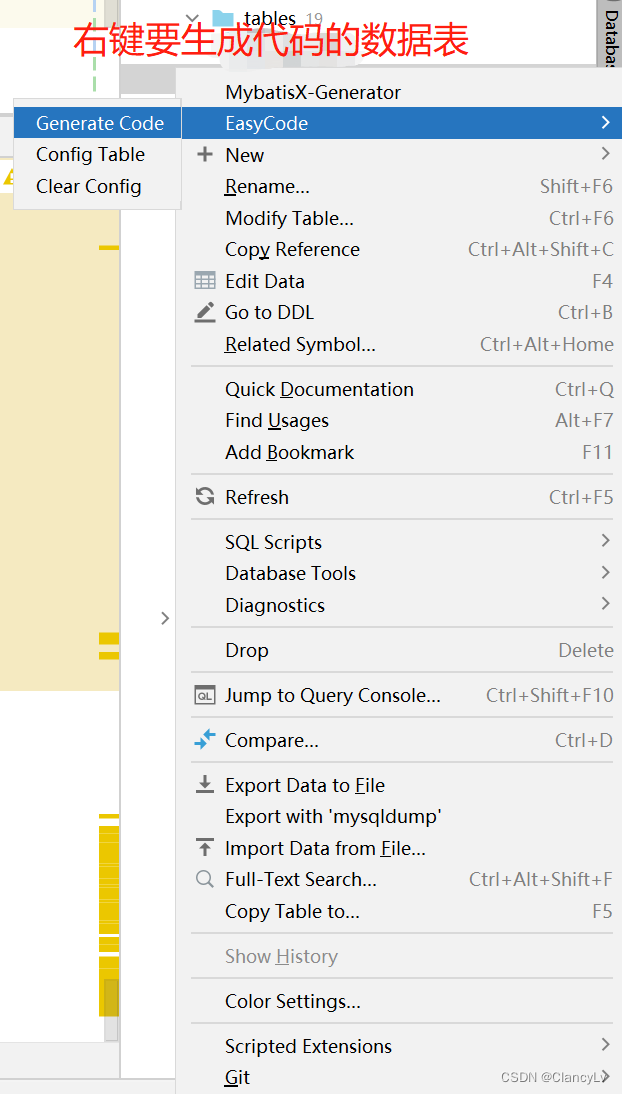Choose Related Symbol... menu entry
Image resolution: width=622 pixels, height=1094 pixels.
[x=401, y=344]
